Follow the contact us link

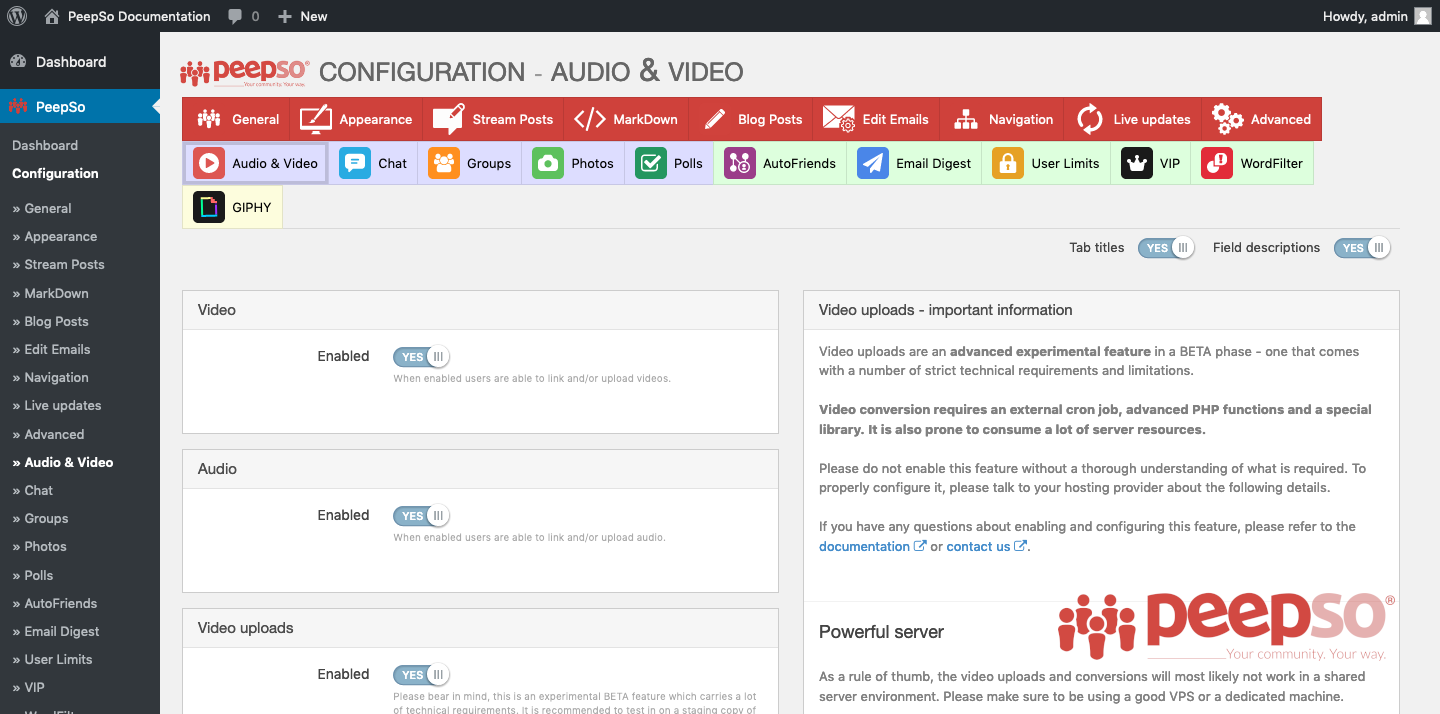point(986,546)
